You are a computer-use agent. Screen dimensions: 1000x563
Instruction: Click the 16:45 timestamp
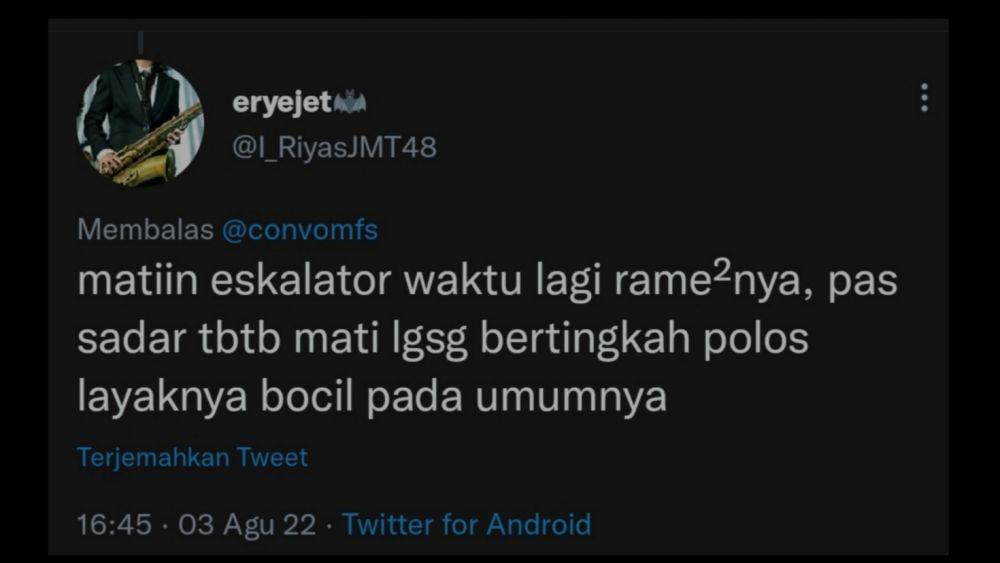pyautogui.click(x=114, y=525)
